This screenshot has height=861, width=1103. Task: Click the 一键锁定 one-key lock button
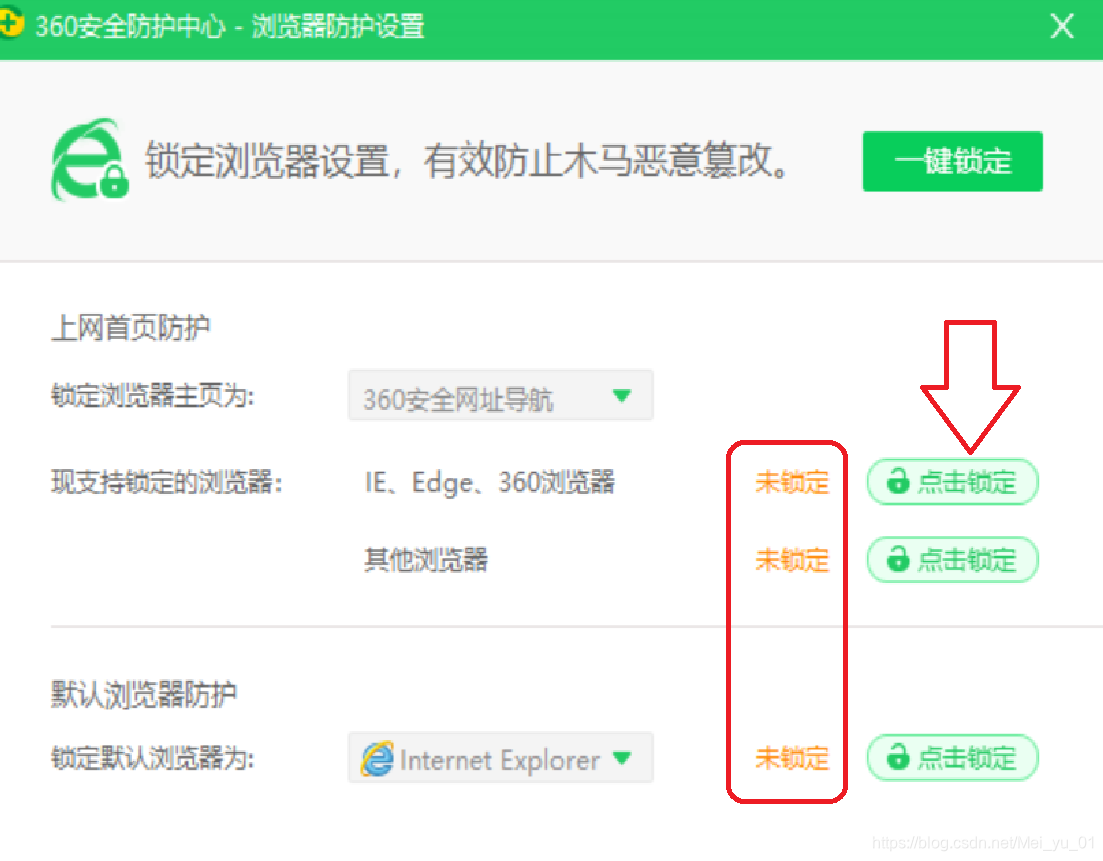point(952,161)
